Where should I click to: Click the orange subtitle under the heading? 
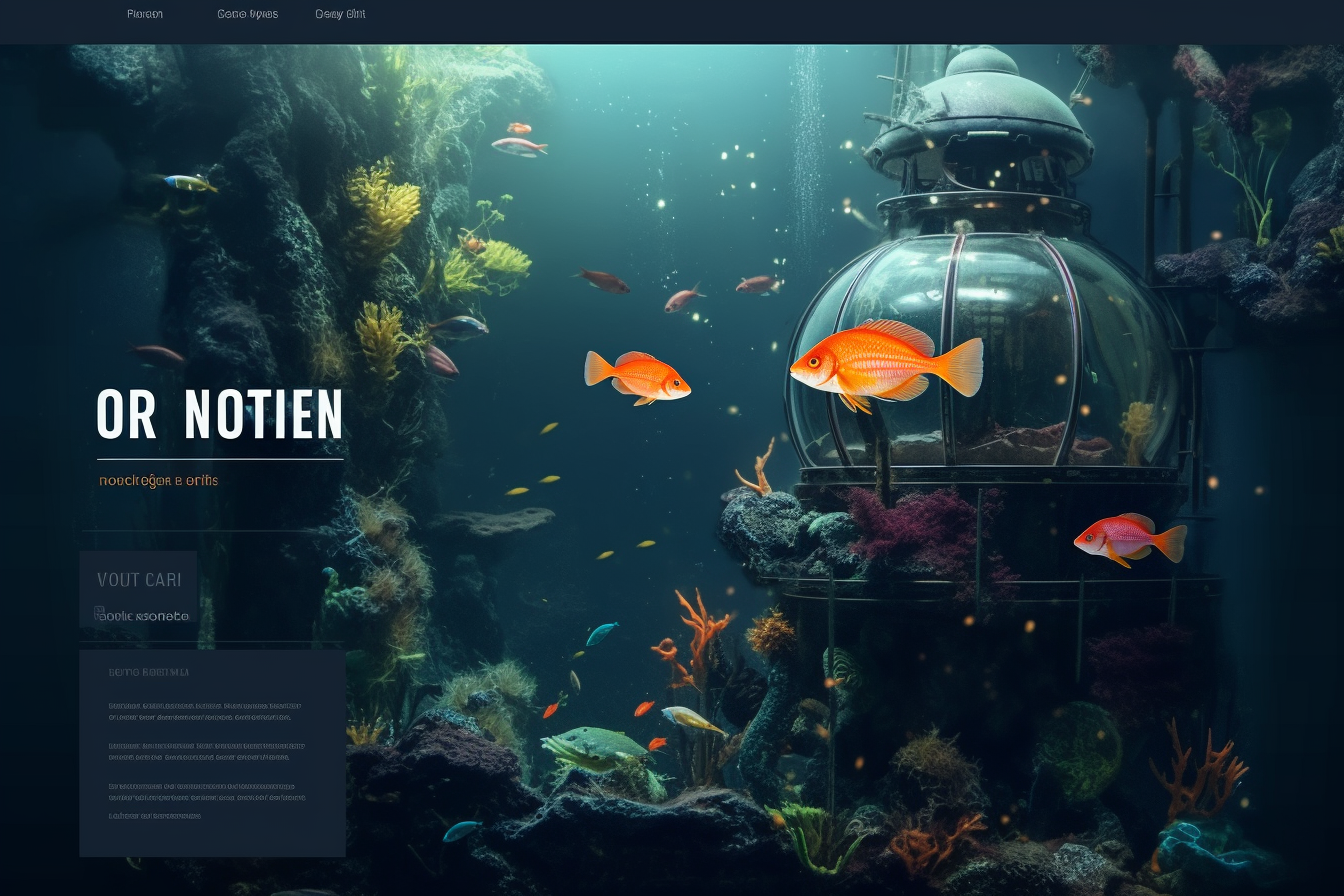point(158,480)
